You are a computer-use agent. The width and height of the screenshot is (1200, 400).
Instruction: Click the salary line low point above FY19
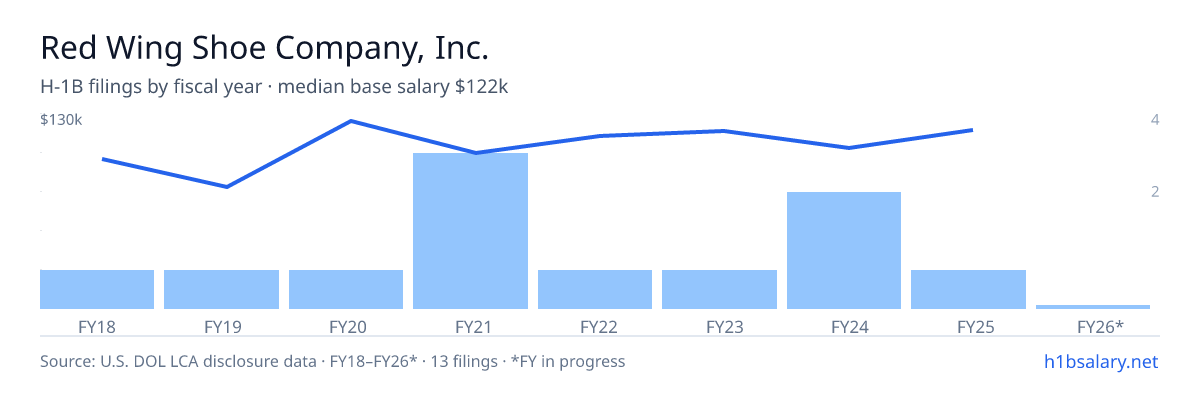coord(227,186)
